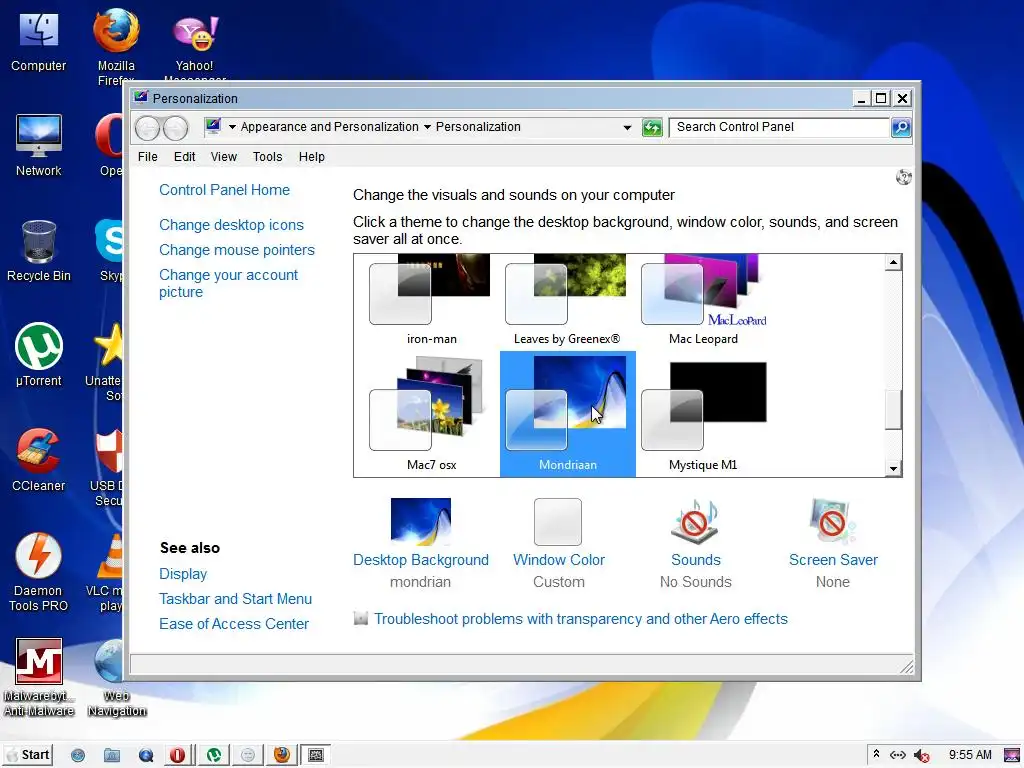Go to Control Panel Home
This screenshot has height=768, width=1024.
pos(225,190)
